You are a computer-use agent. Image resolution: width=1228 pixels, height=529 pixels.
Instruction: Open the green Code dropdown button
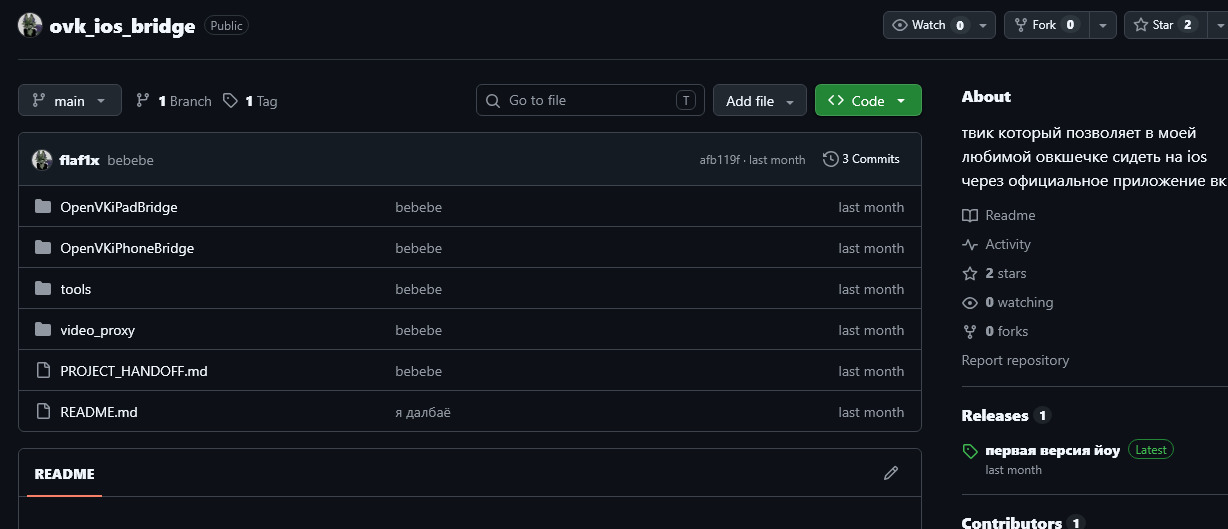pyautogui.click(x=868, y=100)
